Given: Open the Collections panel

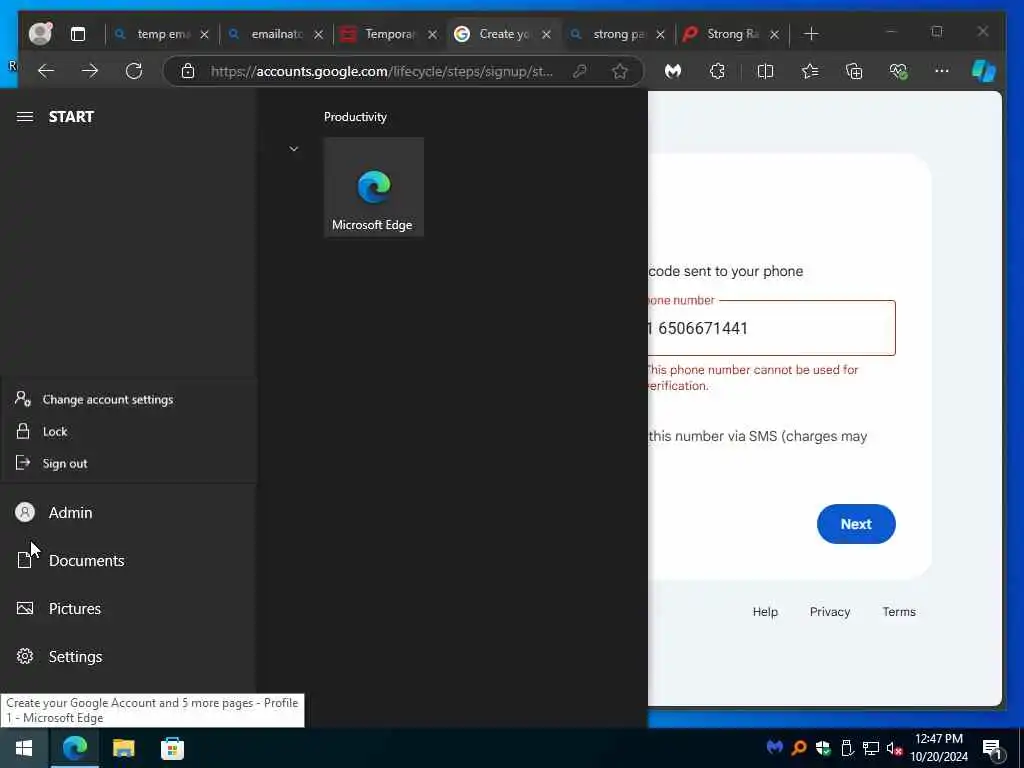Looking at the screenshot, I should pos(854,71).
